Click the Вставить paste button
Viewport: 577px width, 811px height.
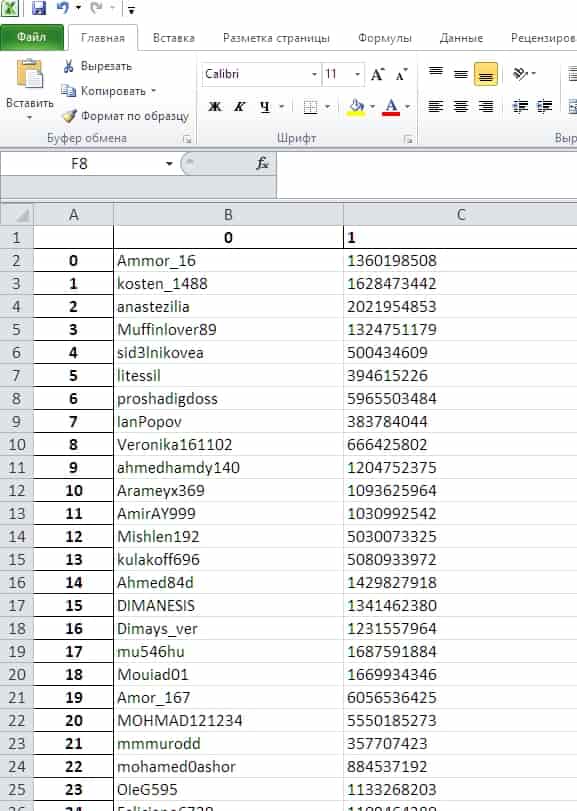pyautogui.click(x=29, y=89)
